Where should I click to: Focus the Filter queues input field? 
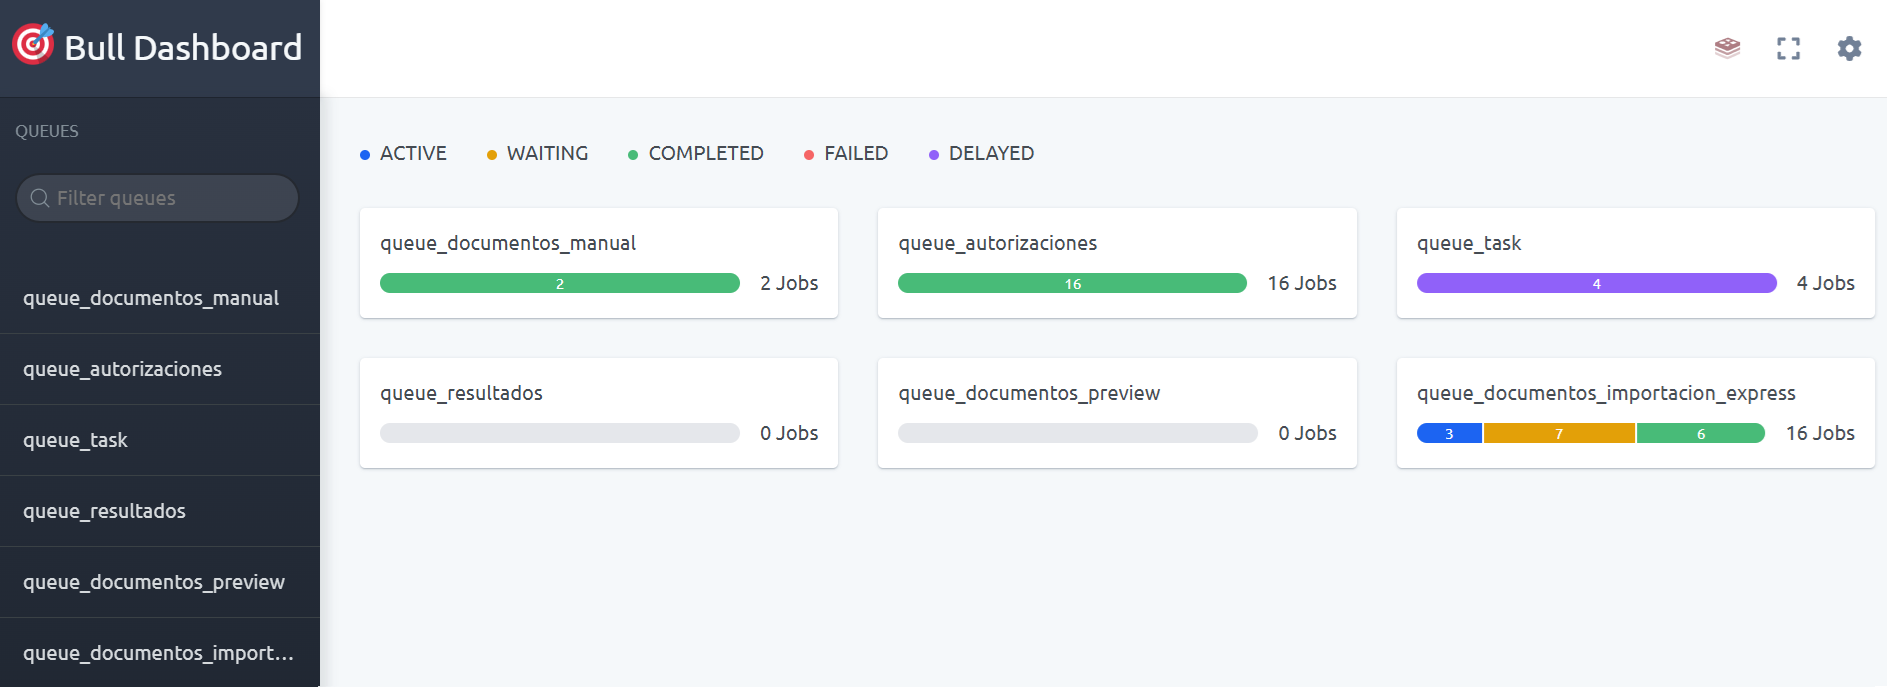point(158,198)
